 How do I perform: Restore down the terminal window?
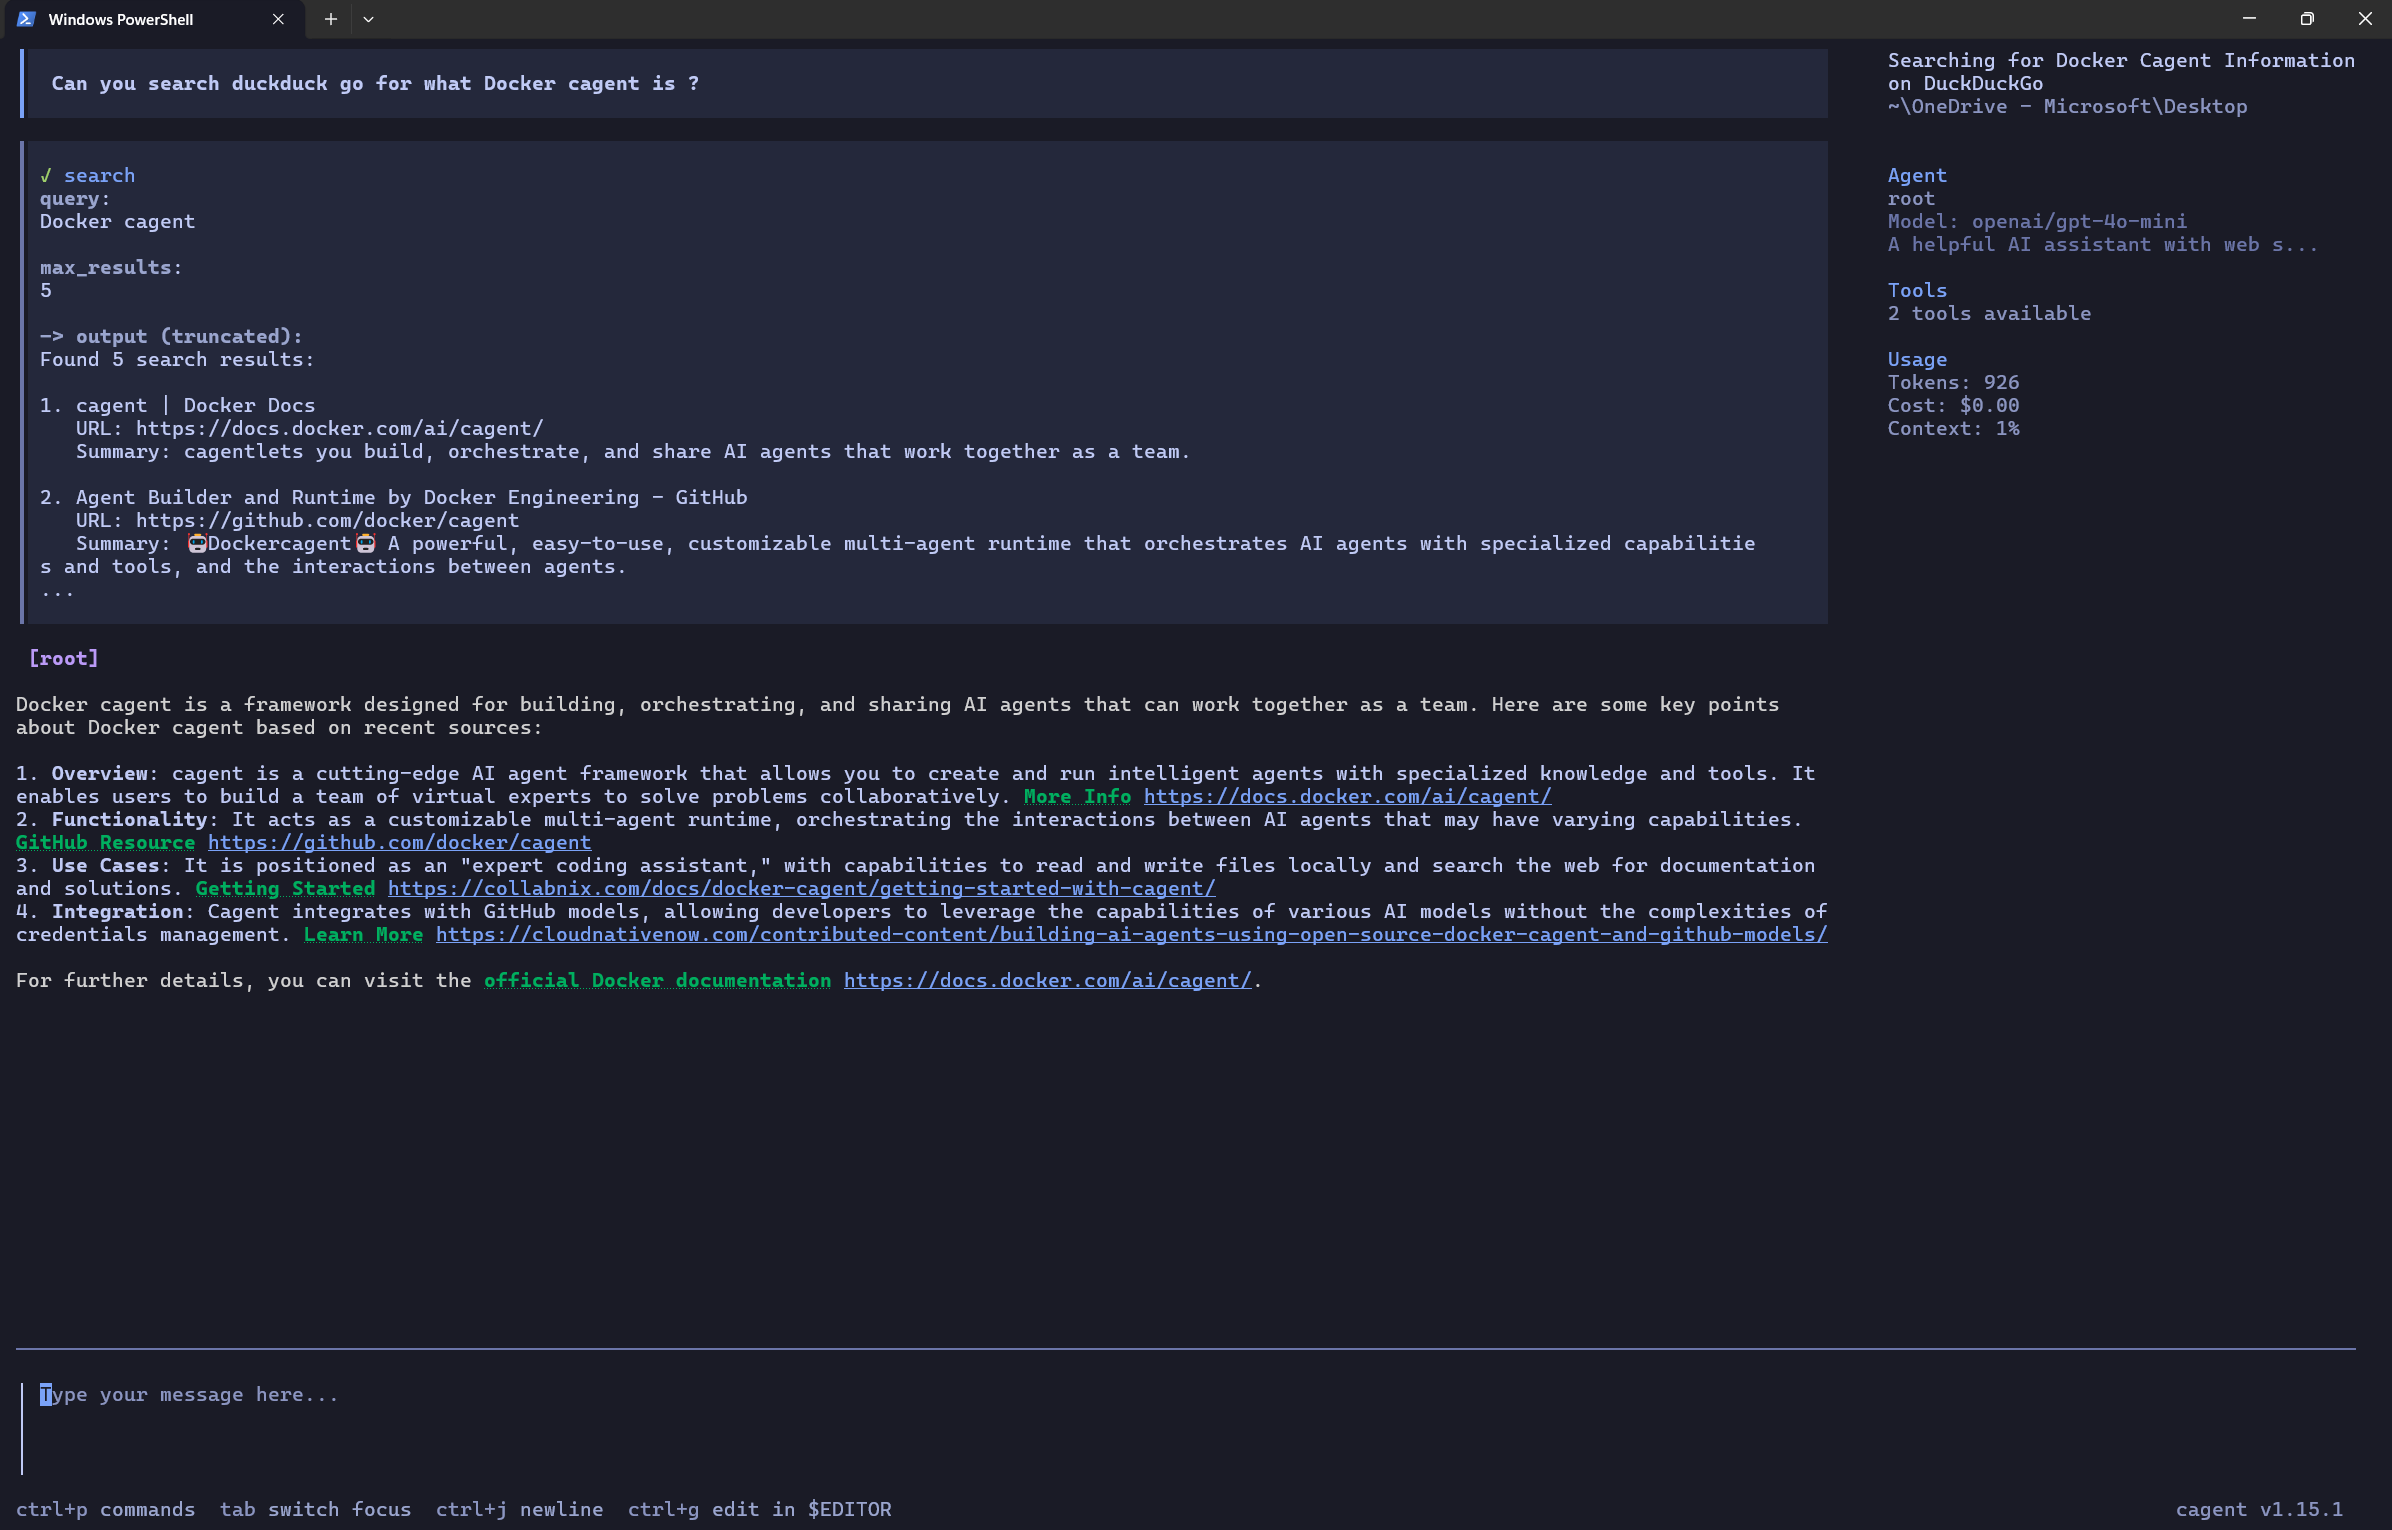tap(2307, 19)
